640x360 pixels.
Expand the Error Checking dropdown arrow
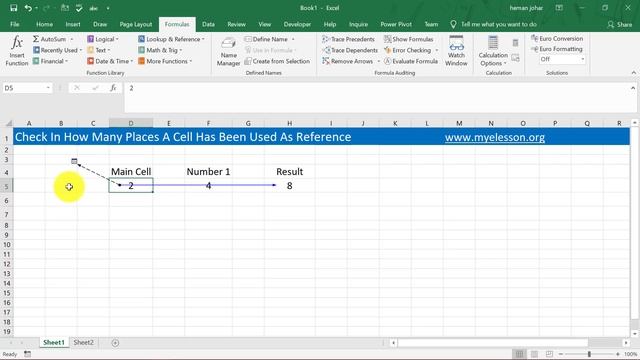click(x=436, y=50)
